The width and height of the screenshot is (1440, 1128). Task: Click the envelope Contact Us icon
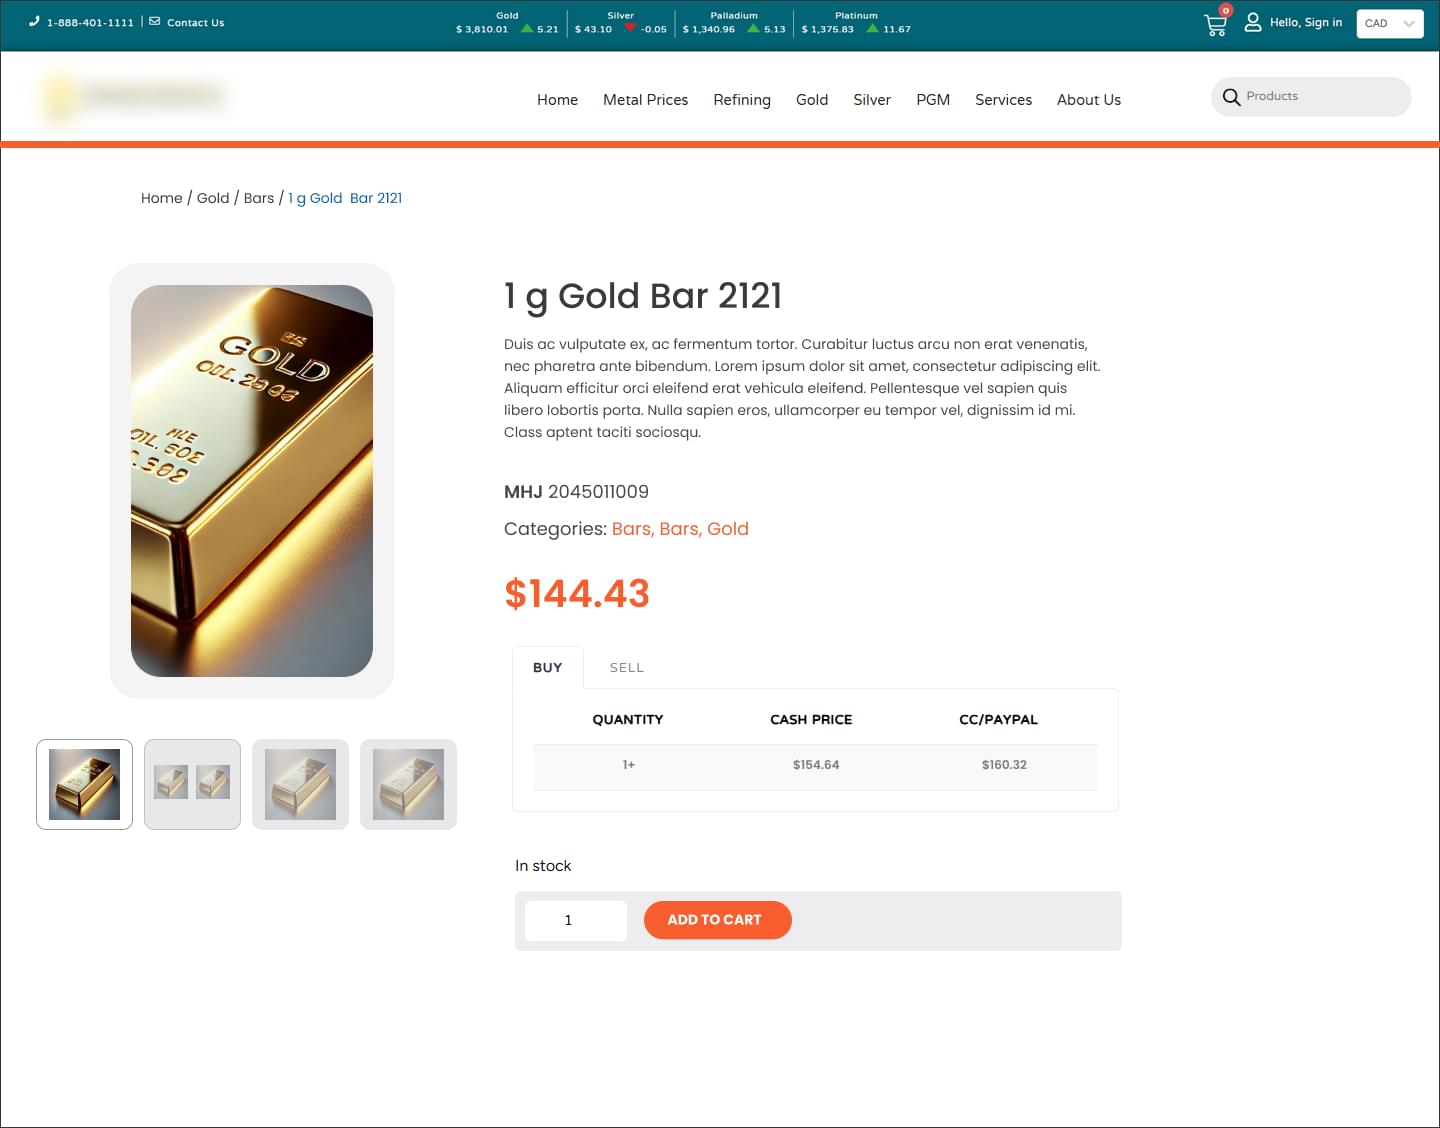(x=154, y=21)
